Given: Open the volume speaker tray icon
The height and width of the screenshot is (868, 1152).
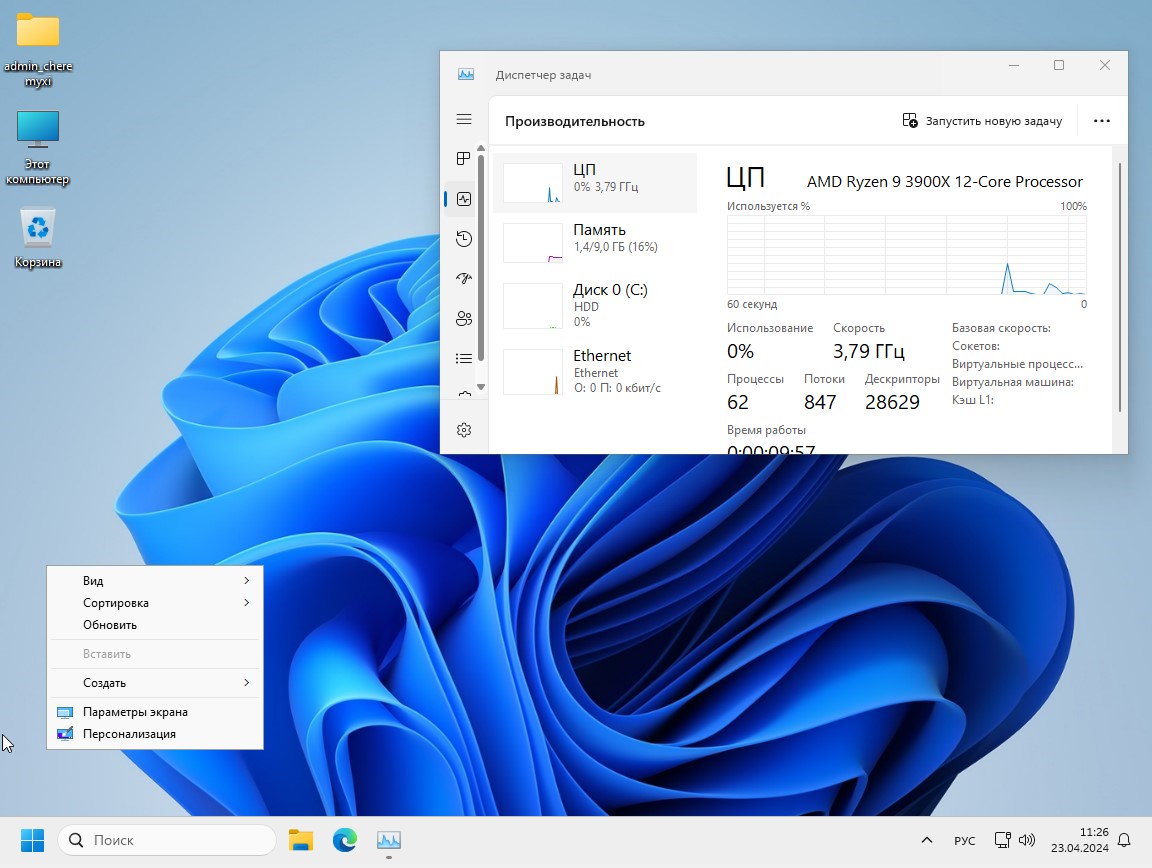Looking at the screenshot, I should (1026, 840).
